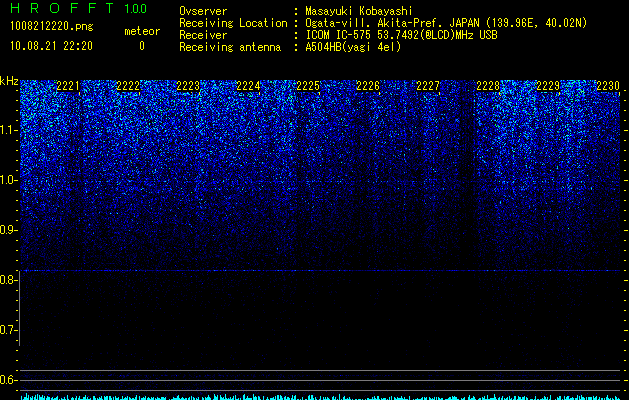629x400 pixels.
Task: Select the filename 1008212220.png
Action: point(52,26)
